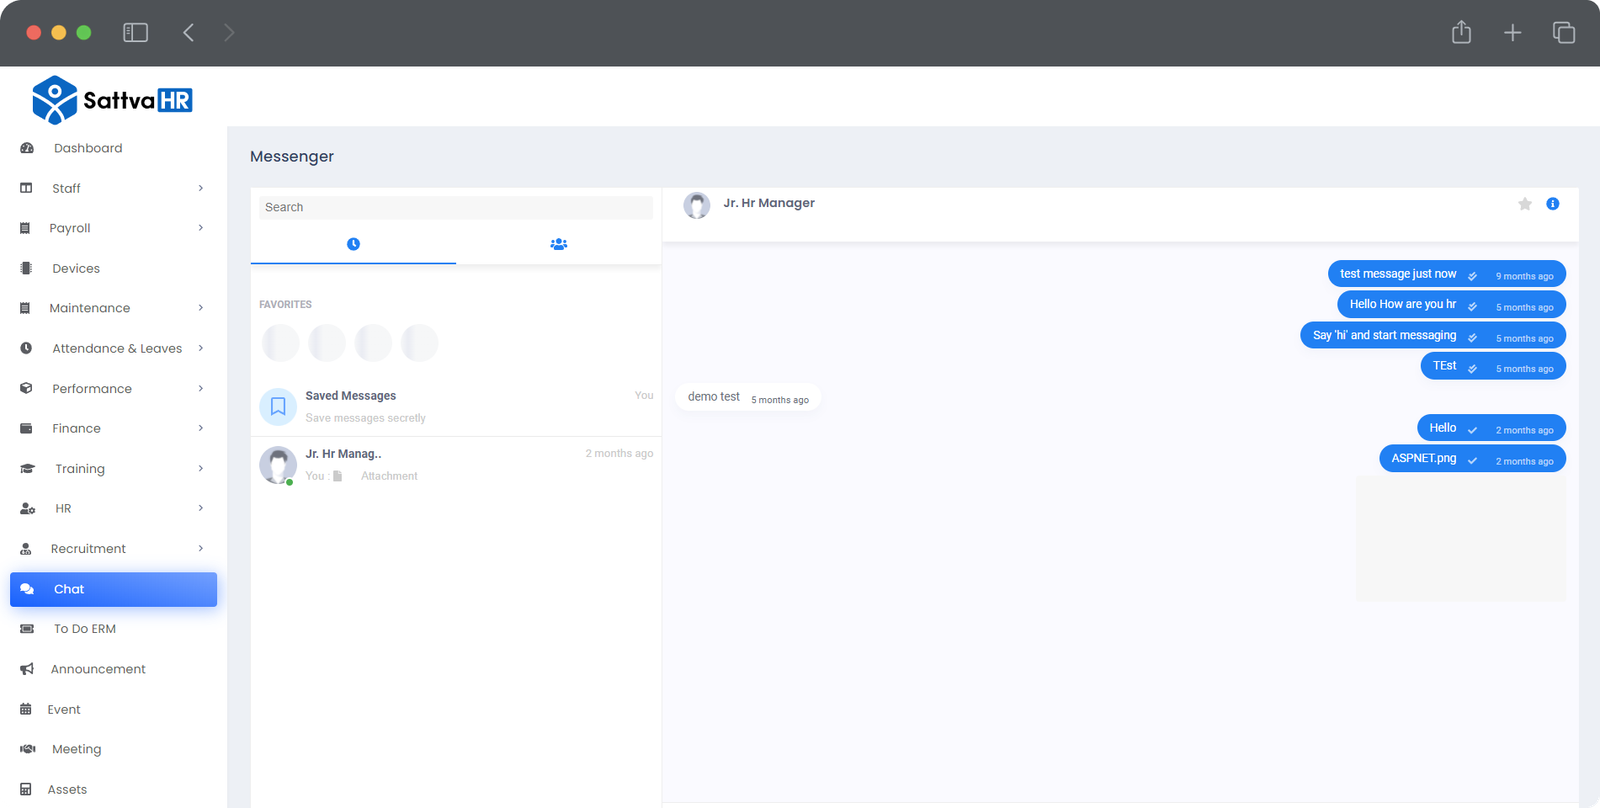Open the Dashboard sidebar item
This screenshot has height=808, width=1600.
[88, 148]
